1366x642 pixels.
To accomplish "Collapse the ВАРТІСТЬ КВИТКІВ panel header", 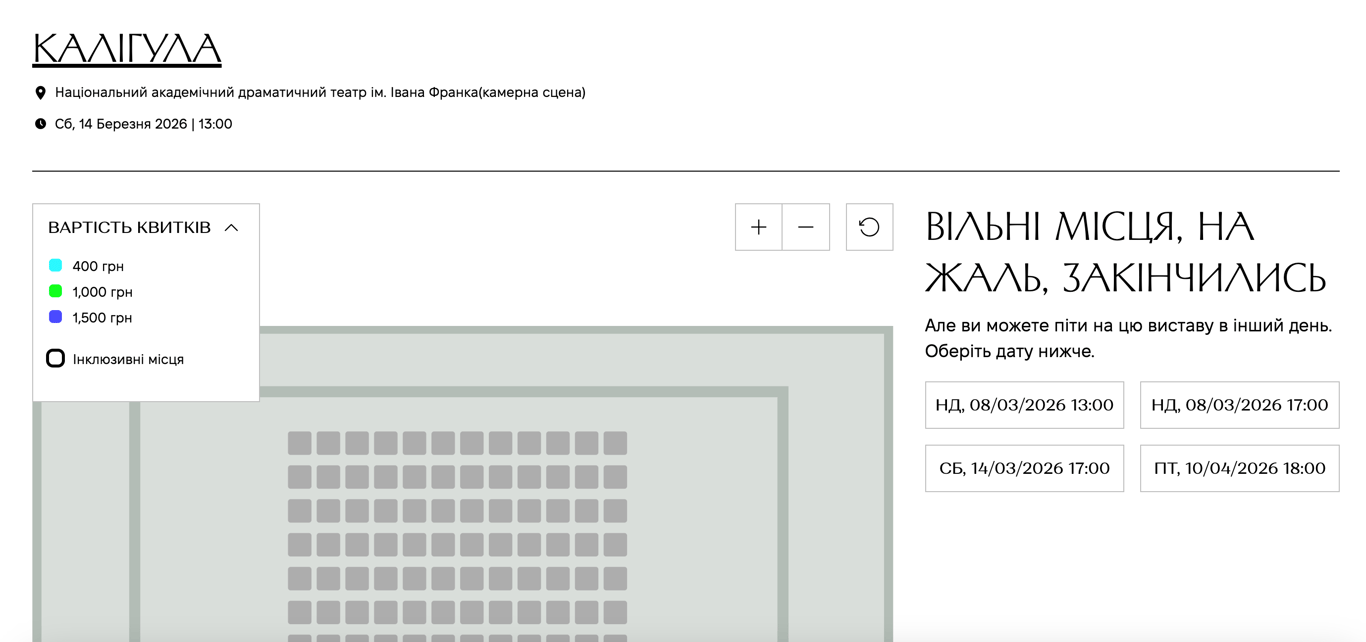I will point(130,228).
